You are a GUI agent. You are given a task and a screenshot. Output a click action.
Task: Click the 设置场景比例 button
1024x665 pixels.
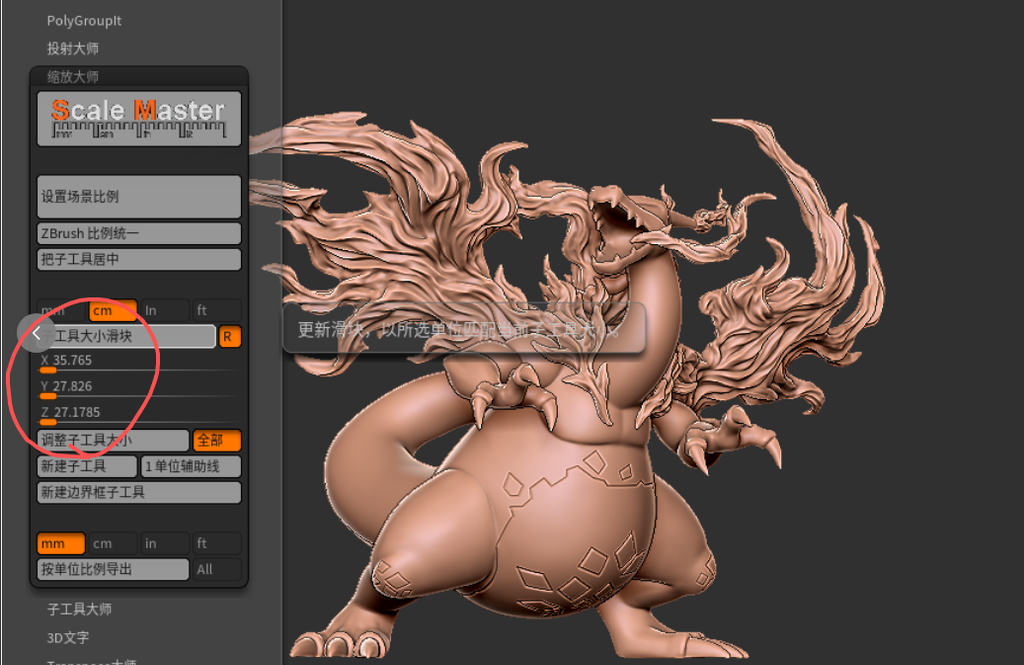pyautogui.click(x=139, y=196)
